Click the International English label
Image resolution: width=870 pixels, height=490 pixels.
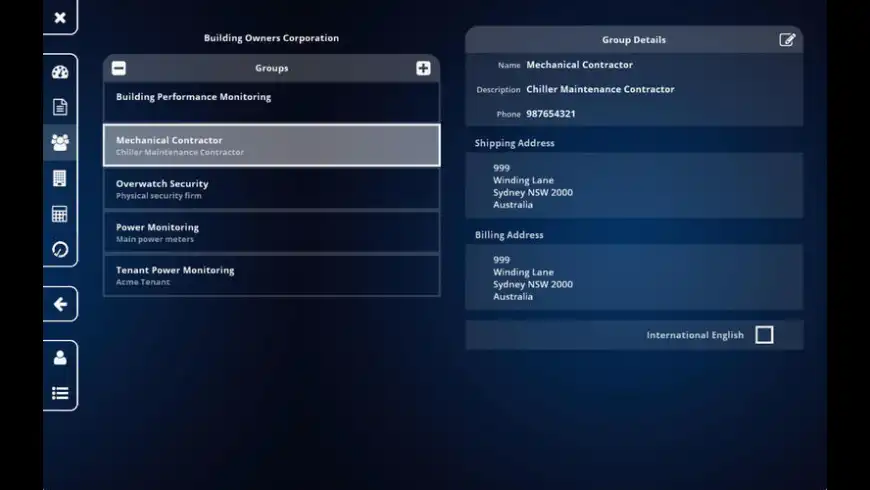point(695,335)
